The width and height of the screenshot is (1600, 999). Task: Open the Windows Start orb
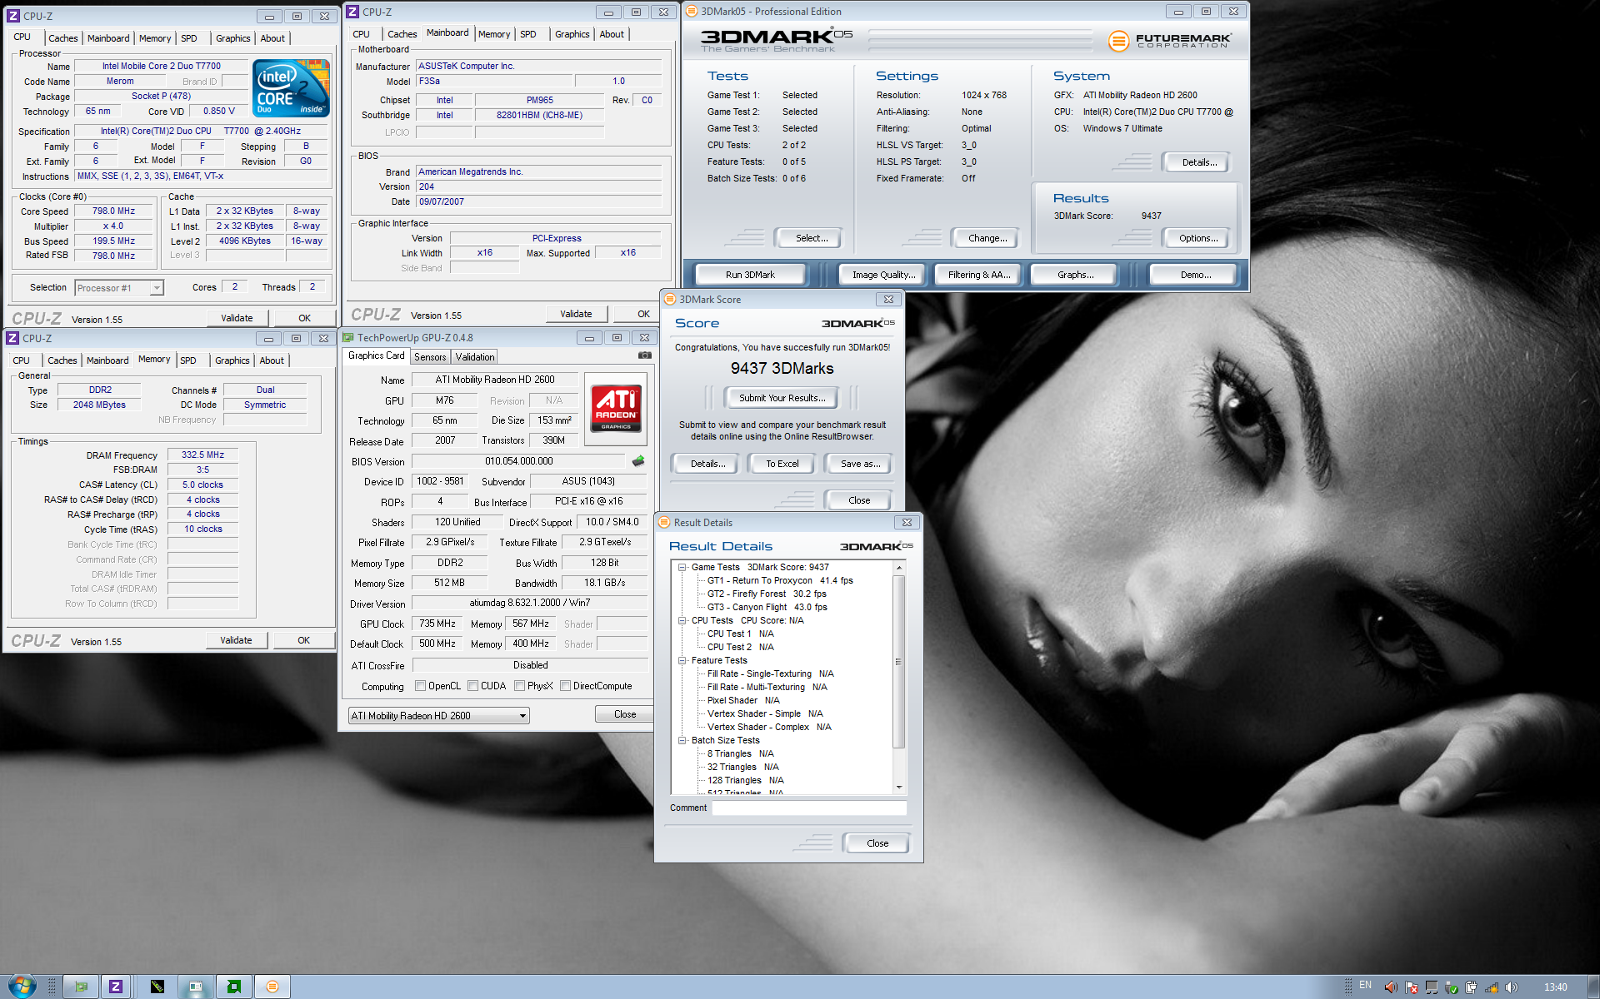tap(20, 986)
